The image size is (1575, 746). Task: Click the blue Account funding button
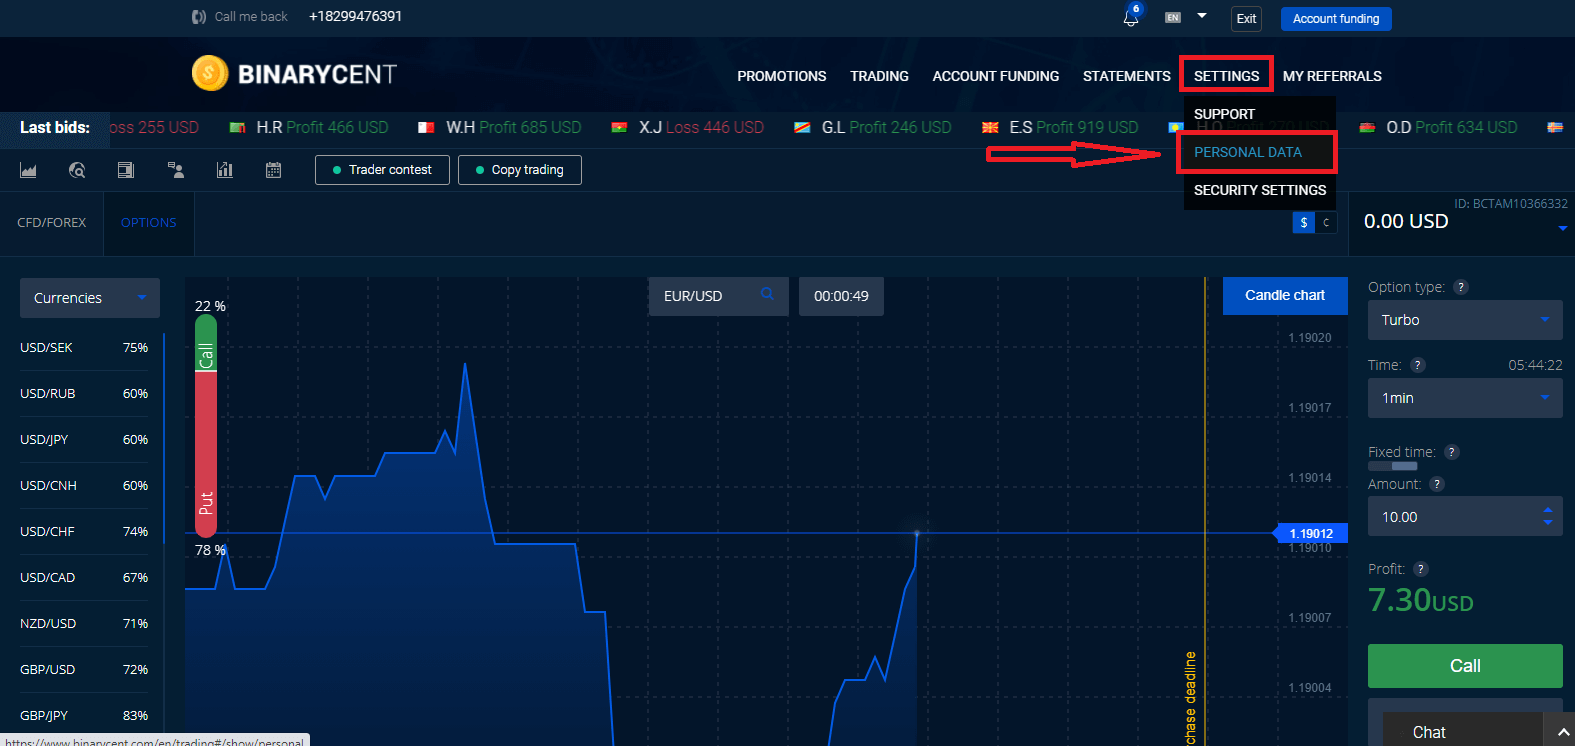coord(1336,18)
